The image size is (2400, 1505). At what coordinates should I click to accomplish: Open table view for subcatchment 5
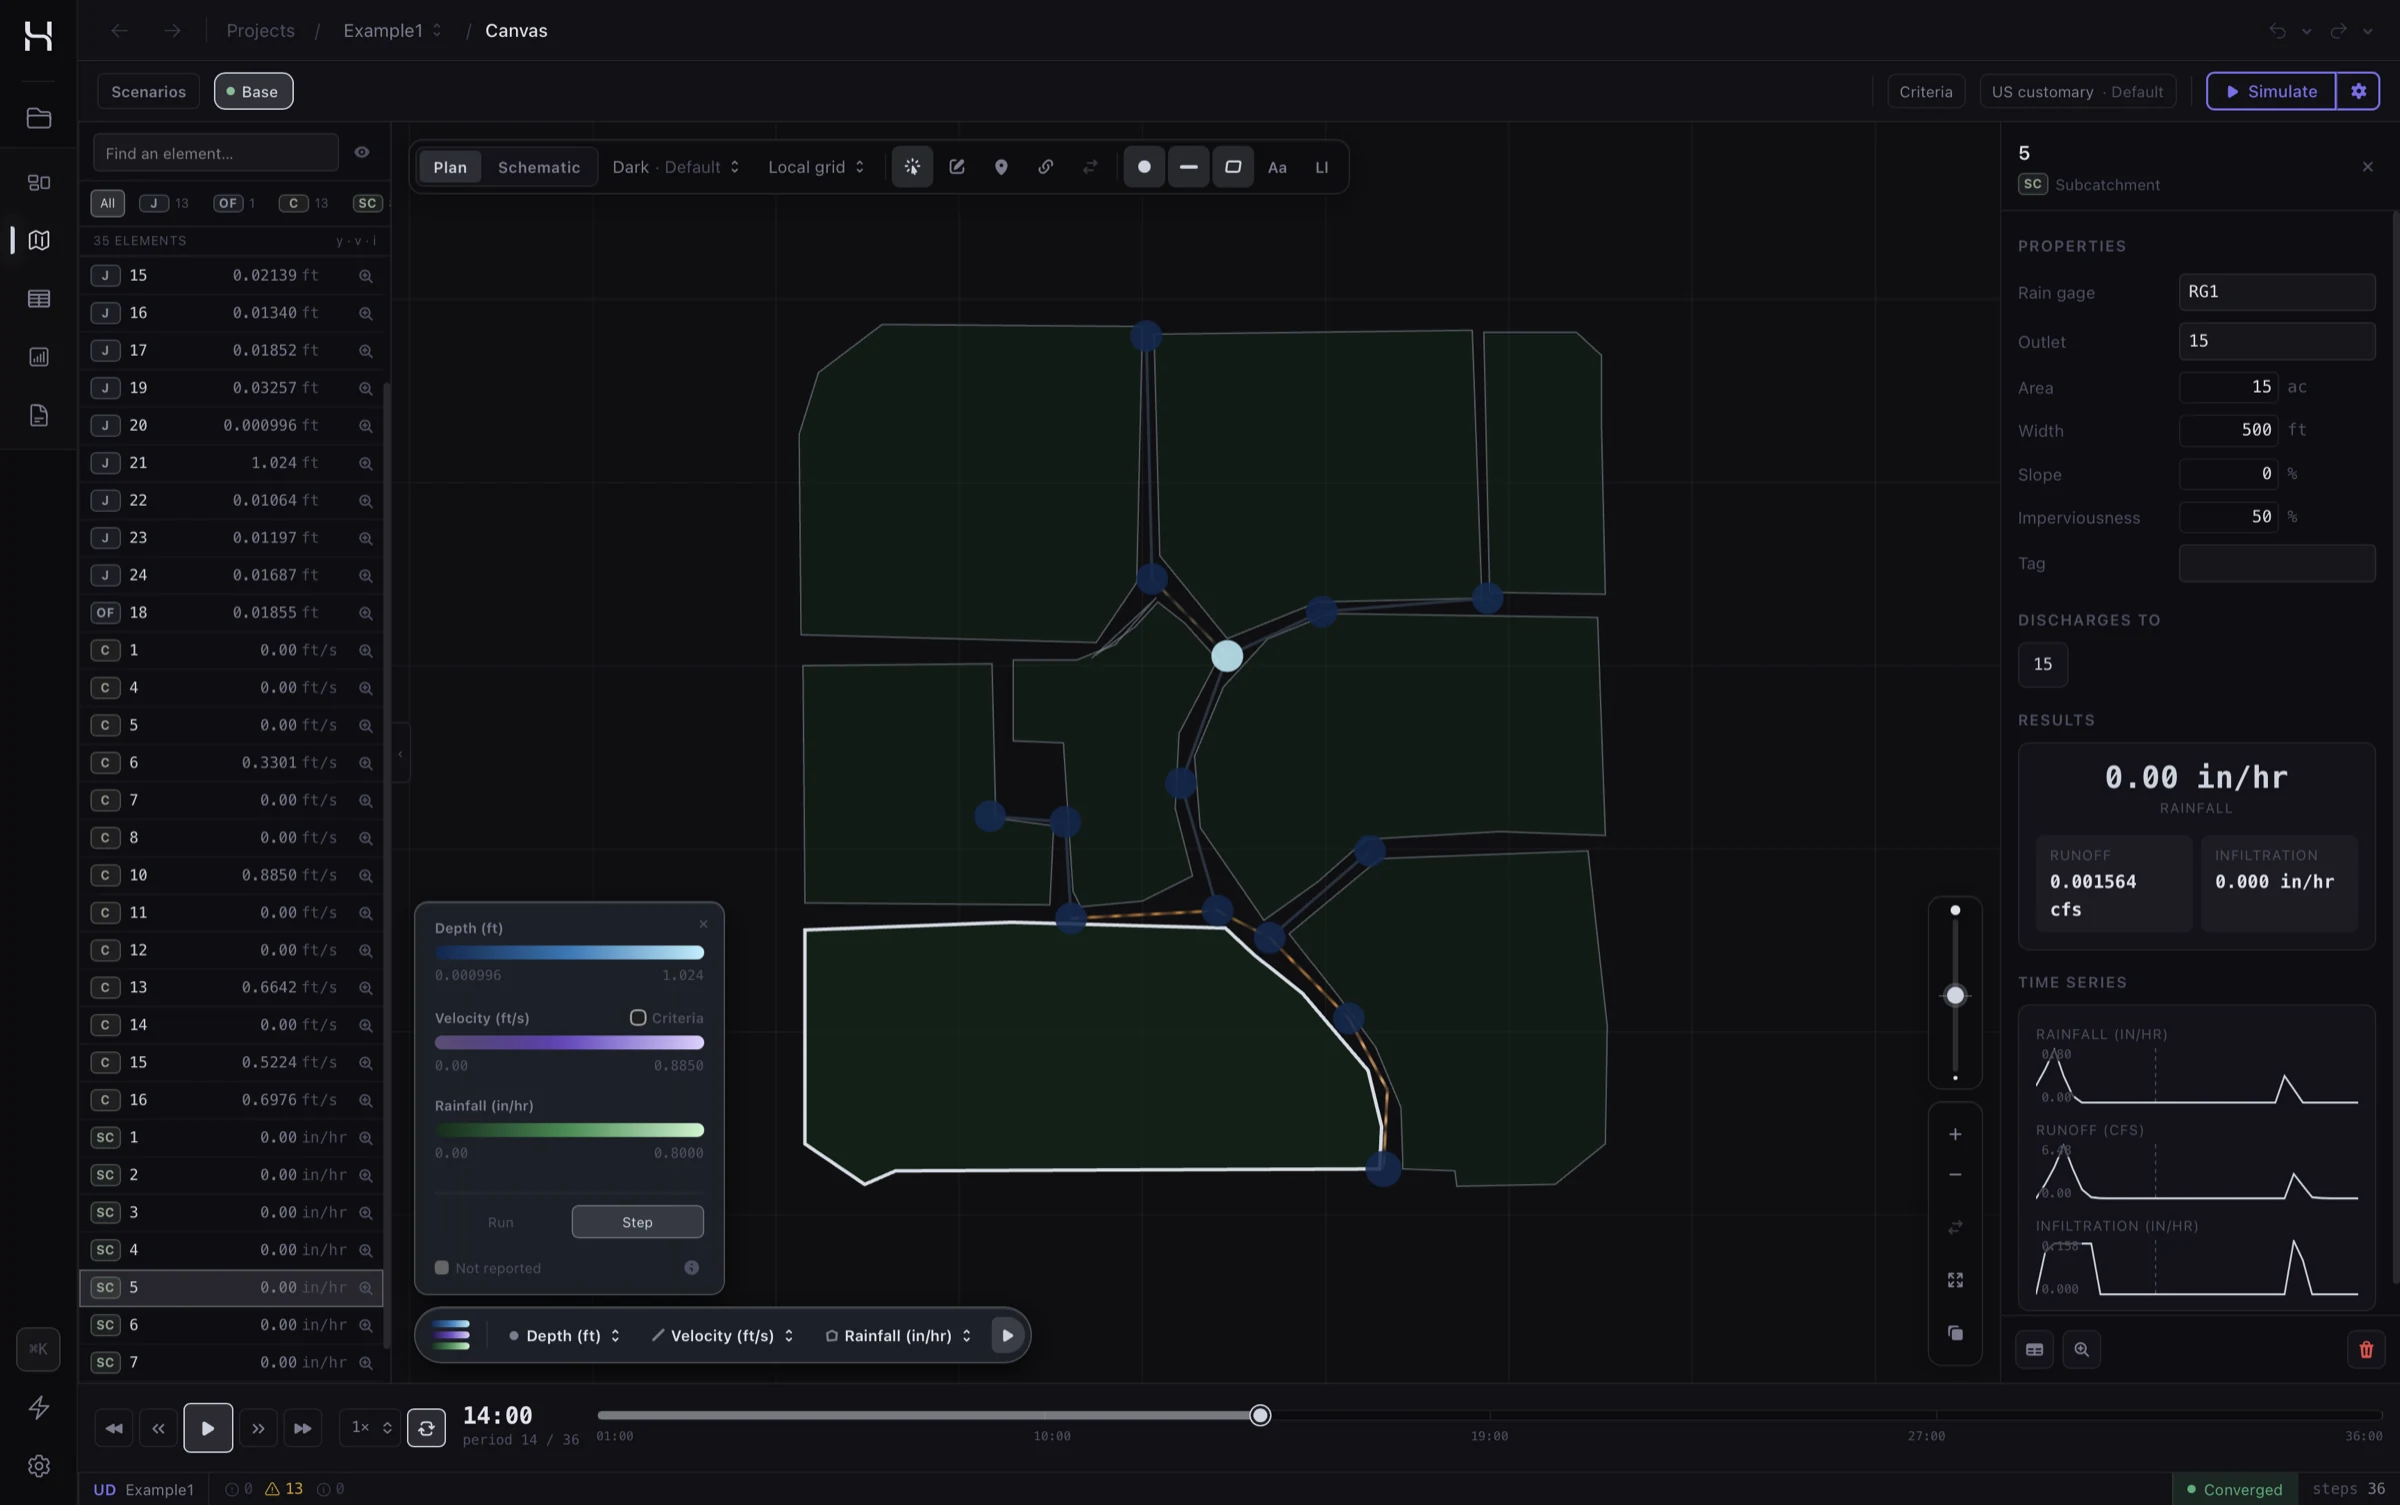[2034, 1349]
